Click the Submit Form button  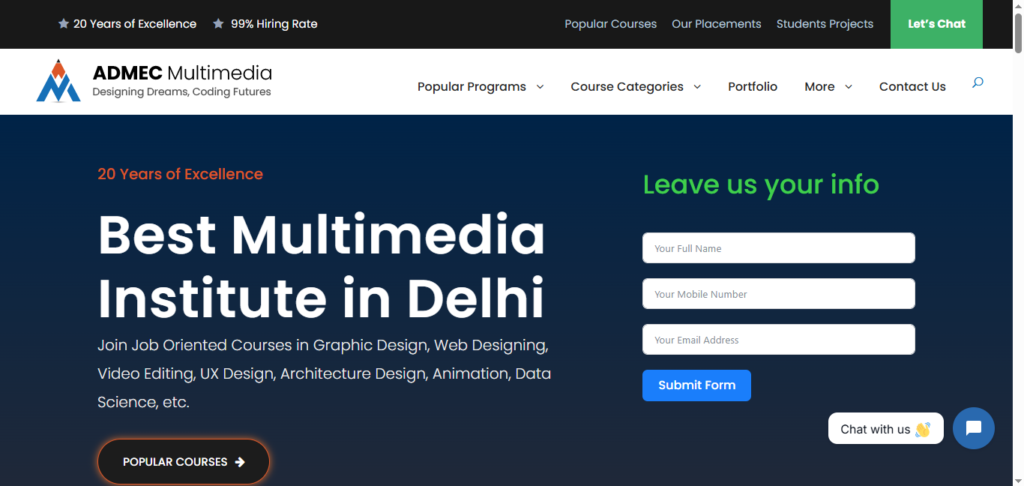696,385
